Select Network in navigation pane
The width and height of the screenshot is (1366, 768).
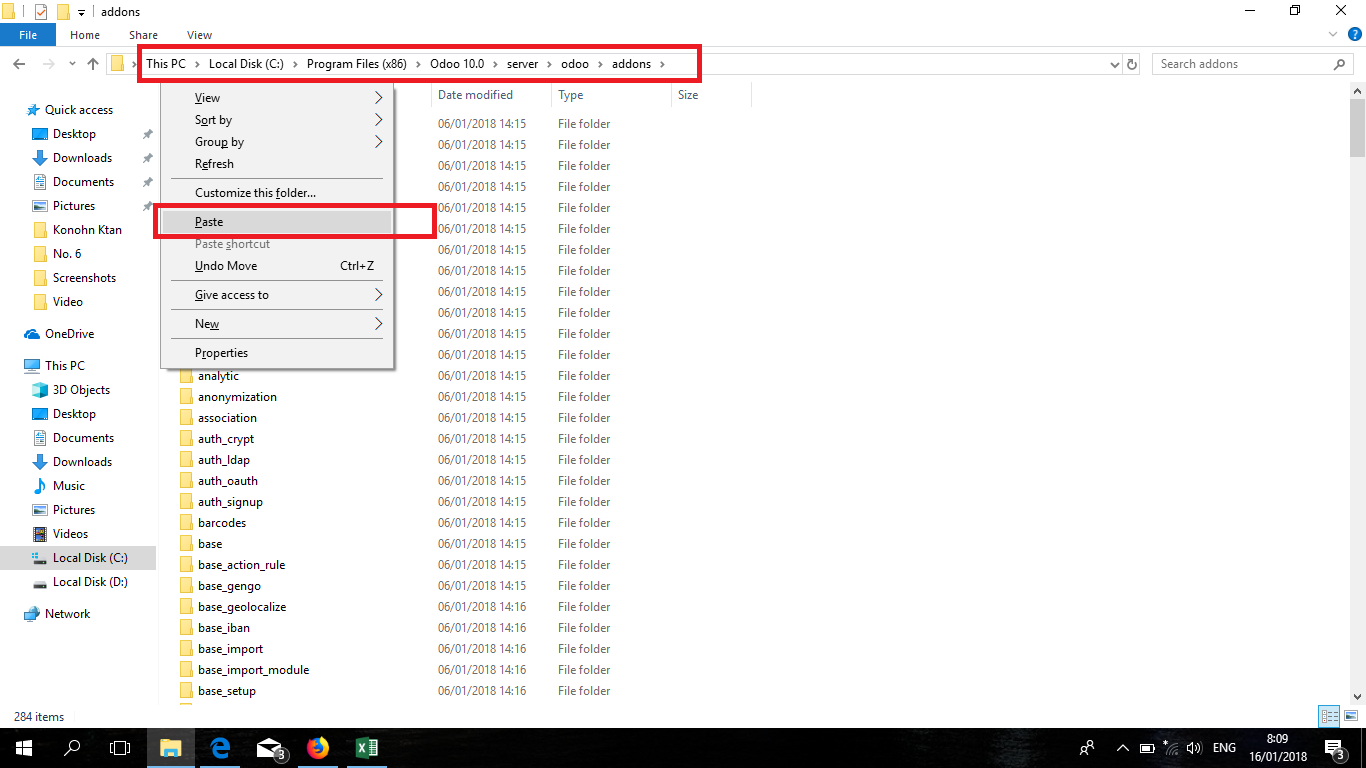(67, 614)
